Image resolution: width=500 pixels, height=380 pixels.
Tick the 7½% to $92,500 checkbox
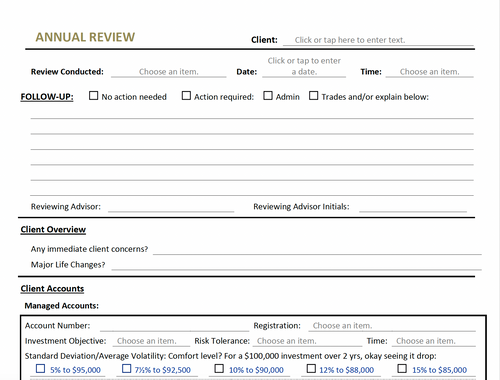click(x=127, y=369)
